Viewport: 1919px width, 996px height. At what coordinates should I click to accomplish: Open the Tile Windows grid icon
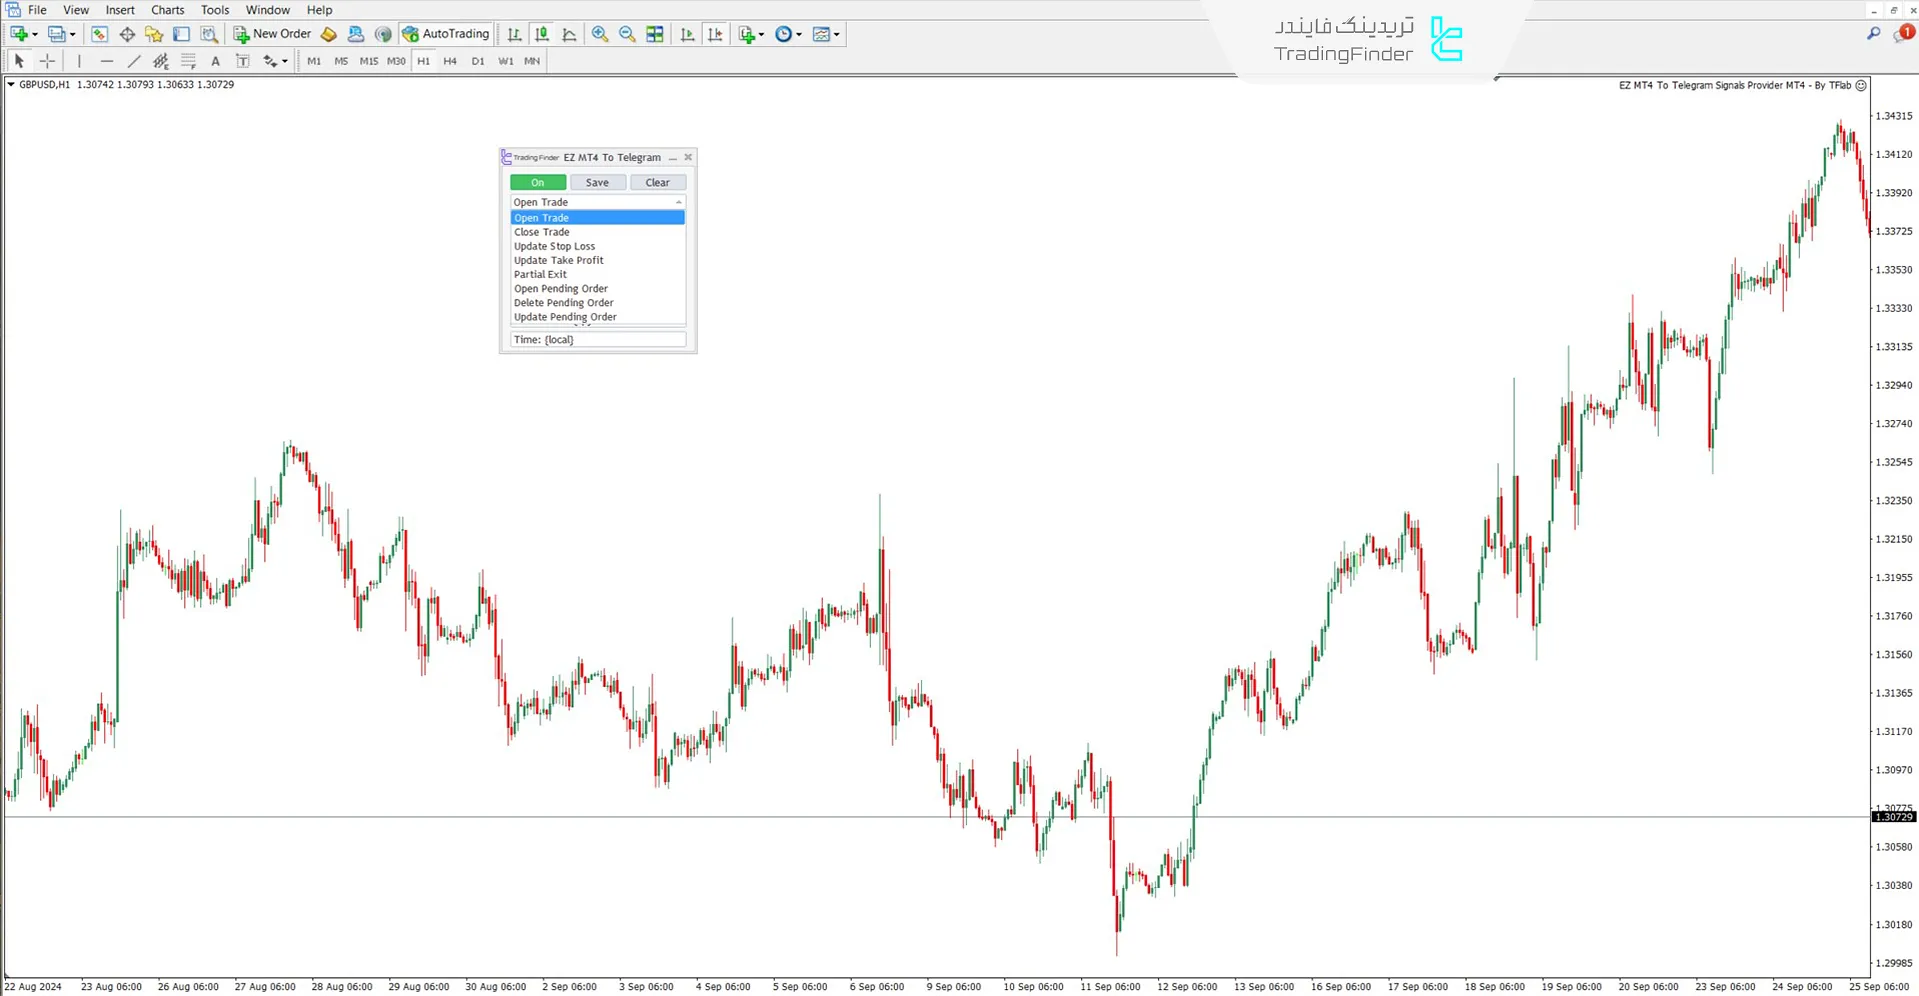coord(655,34)
